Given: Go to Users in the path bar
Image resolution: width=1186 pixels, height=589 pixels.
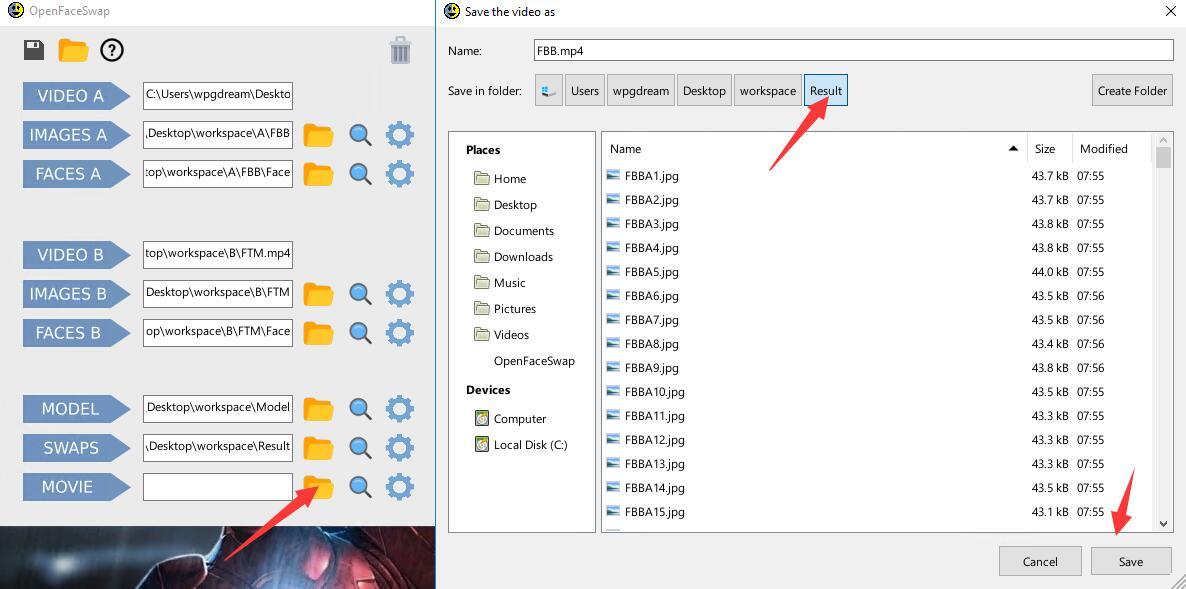Looking at the screenshot, I should pyautogui.click(x=585, y=91).
